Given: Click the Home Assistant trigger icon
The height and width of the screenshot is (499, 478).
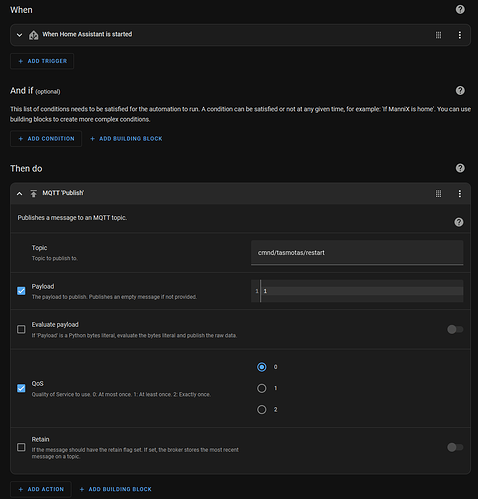Looking at the screenshot, I should [x=33, y=35].
